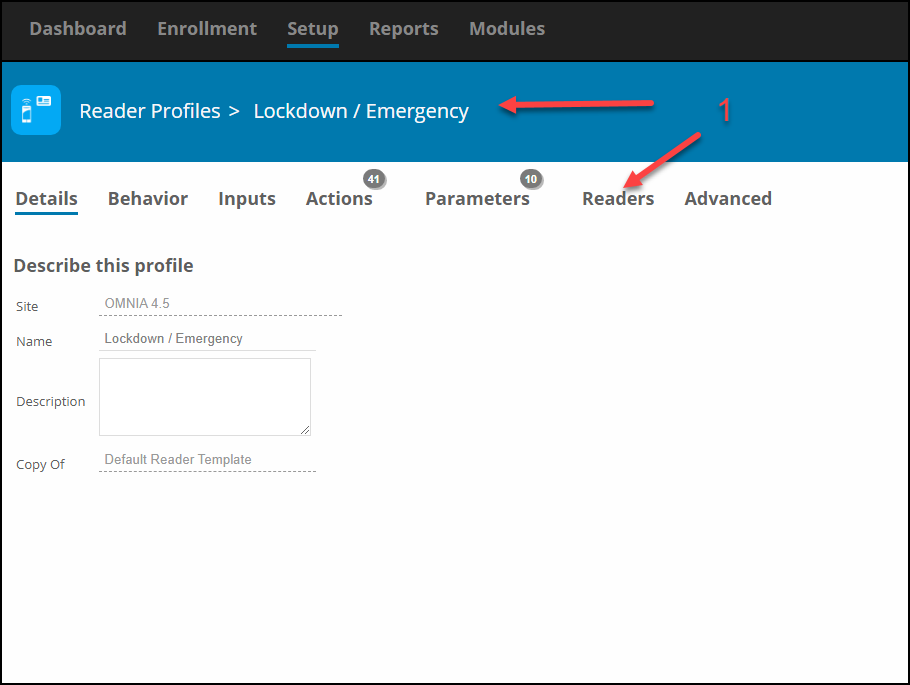The width and height of the screenshot is (910, 685).
Task: Click the 10 badge on Parameters
Action: [530, 179]
